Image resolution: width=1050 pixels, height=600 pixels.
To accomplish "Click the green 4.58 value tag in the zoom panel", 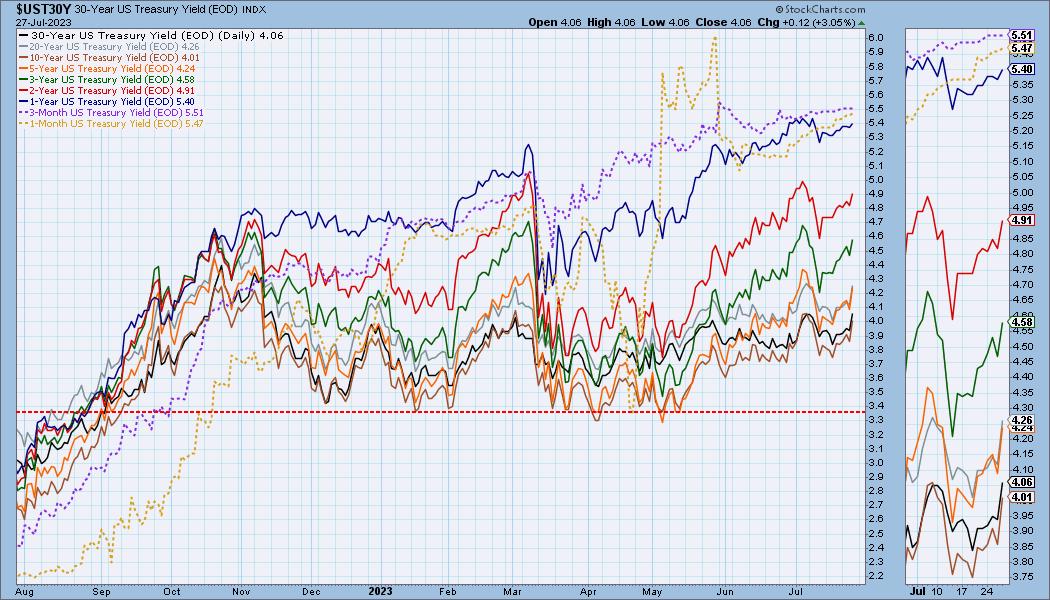I will 1023,322.
